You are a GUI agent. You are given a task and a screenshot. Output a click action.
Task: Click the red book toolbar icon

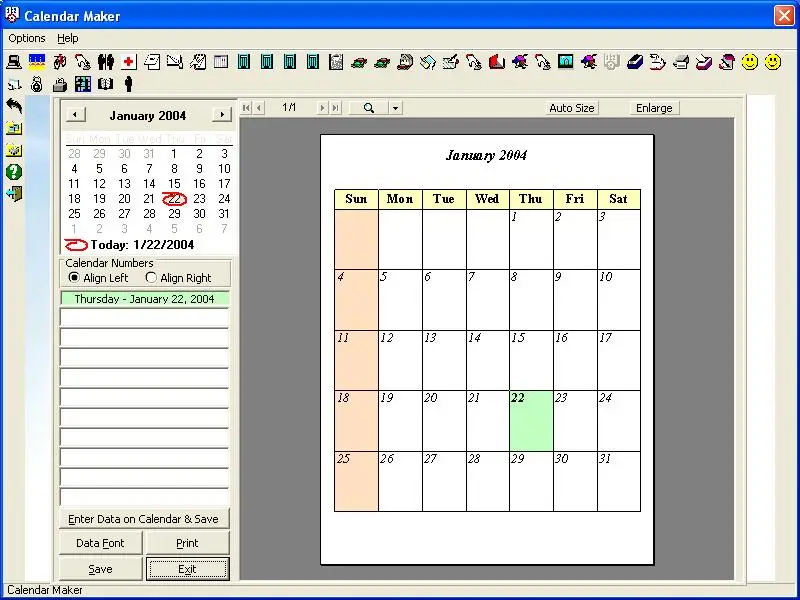coord(496,62)
